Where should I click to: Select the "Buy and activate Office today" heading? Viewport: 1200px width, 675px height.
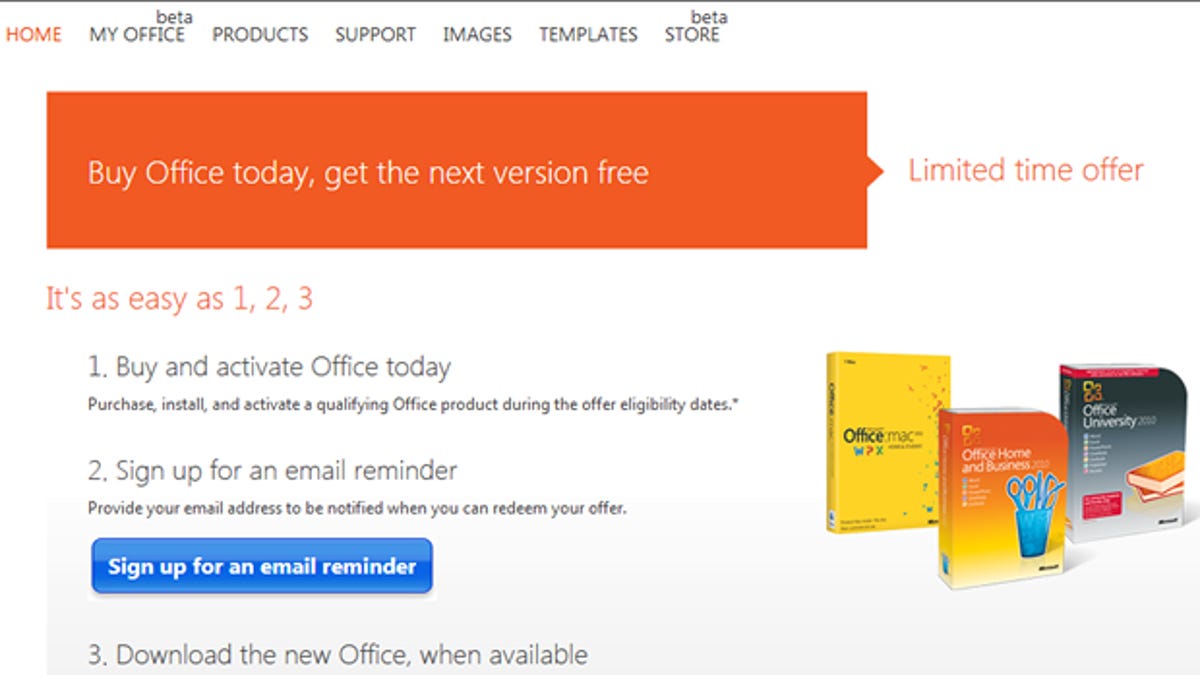pyautogui.click(x=269, y=367)
